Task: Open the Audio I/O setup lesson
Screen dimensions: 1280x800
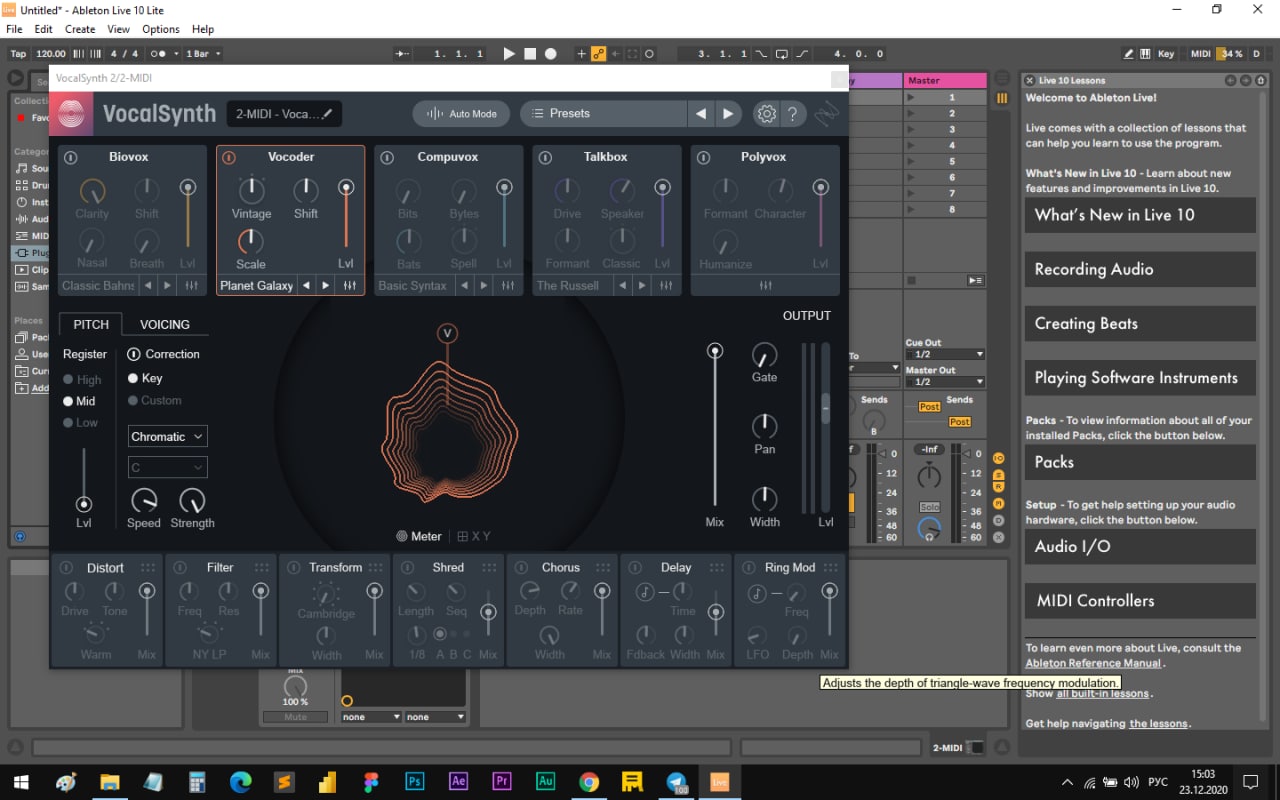Action: coord(1140,546)
